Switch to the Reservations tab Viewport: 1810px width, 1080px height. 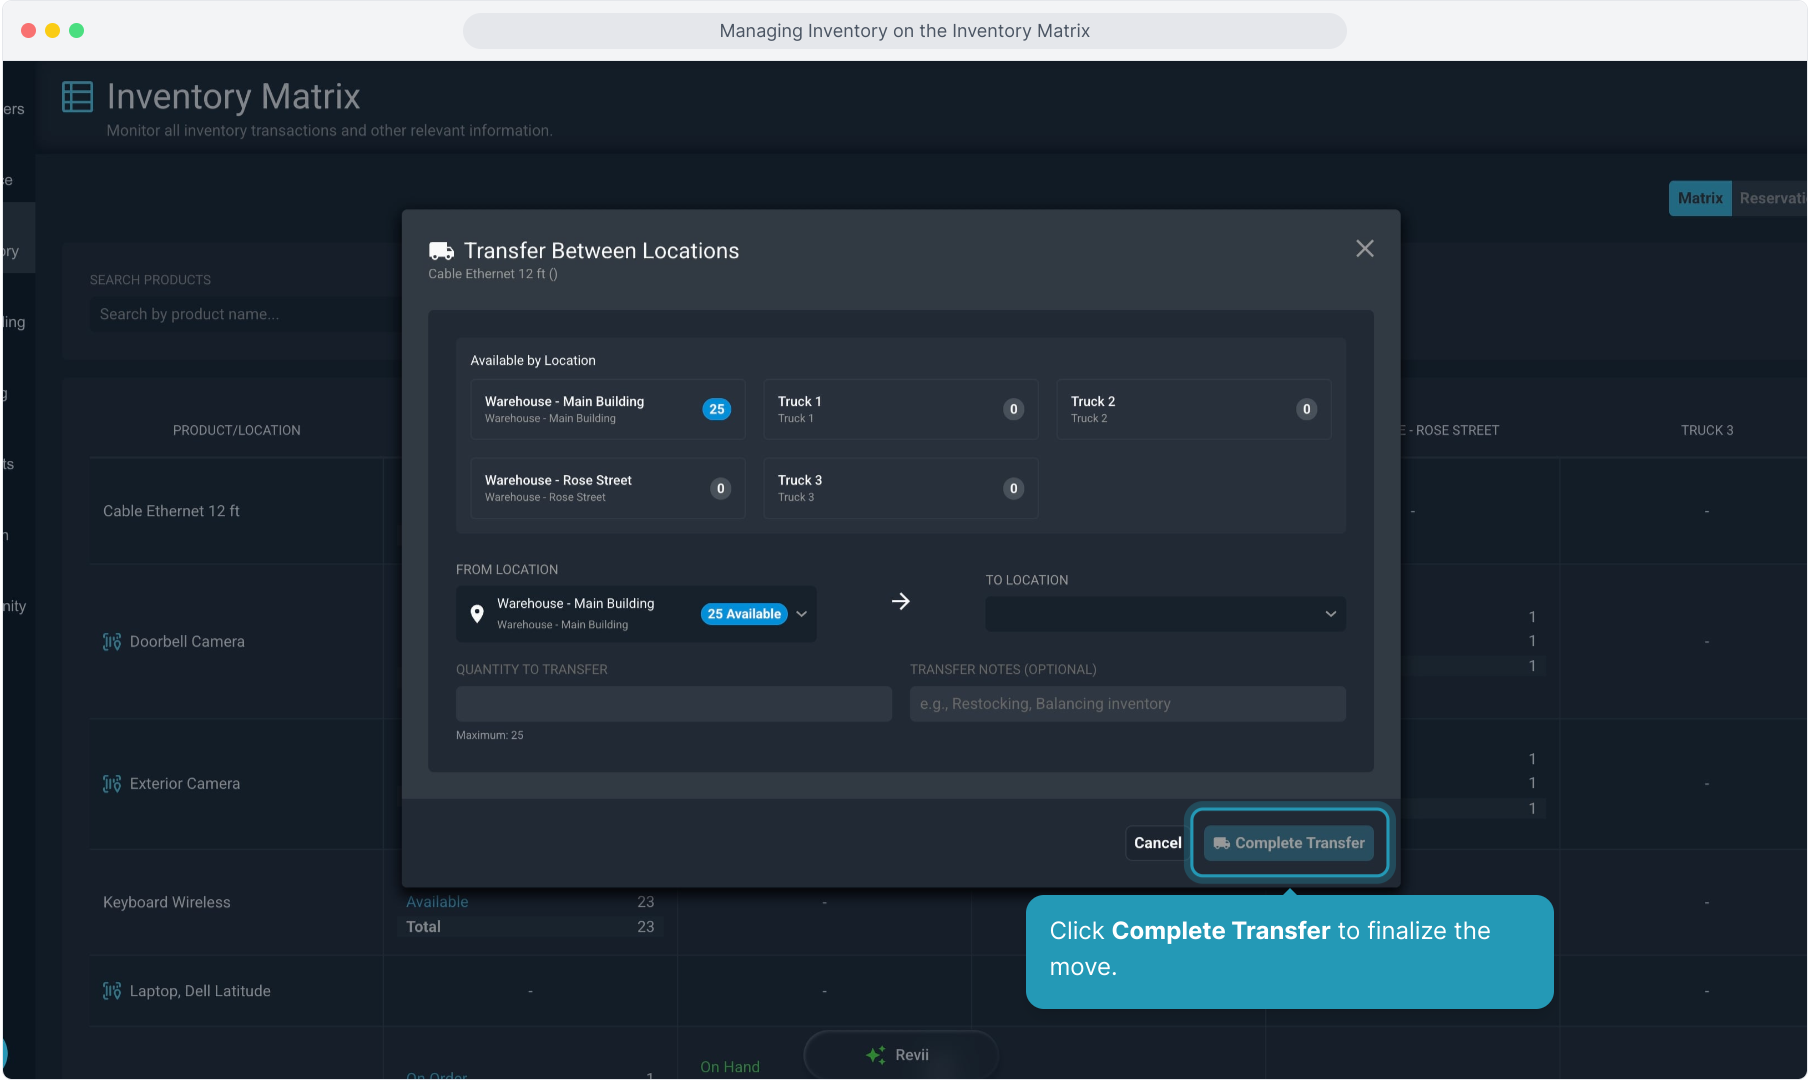point(1771,198)
